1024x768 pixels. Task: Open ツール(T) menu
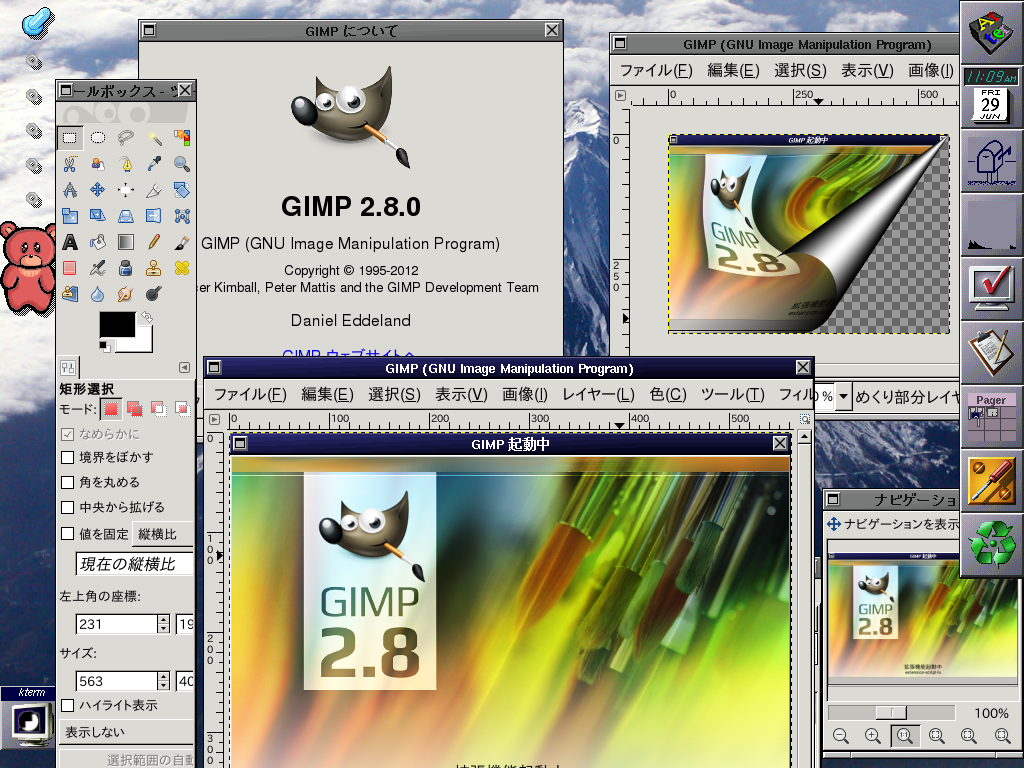732,394
